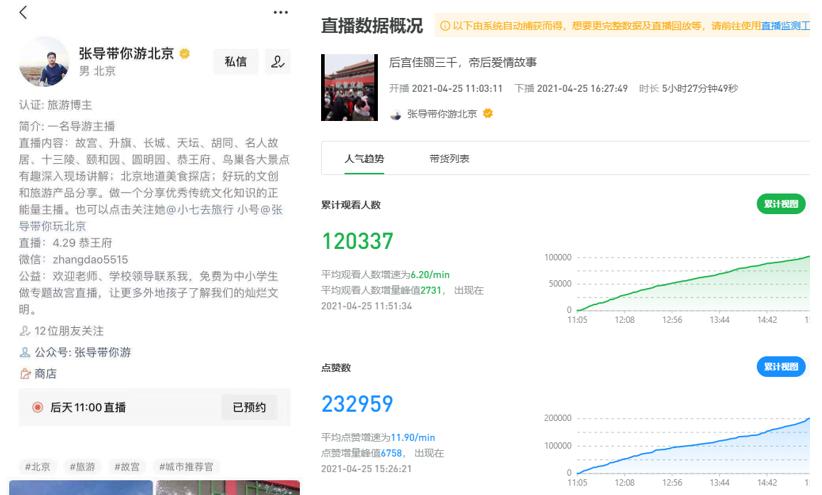Click the 微信: zhangdao5515 line in bio

tap(73, 259)
